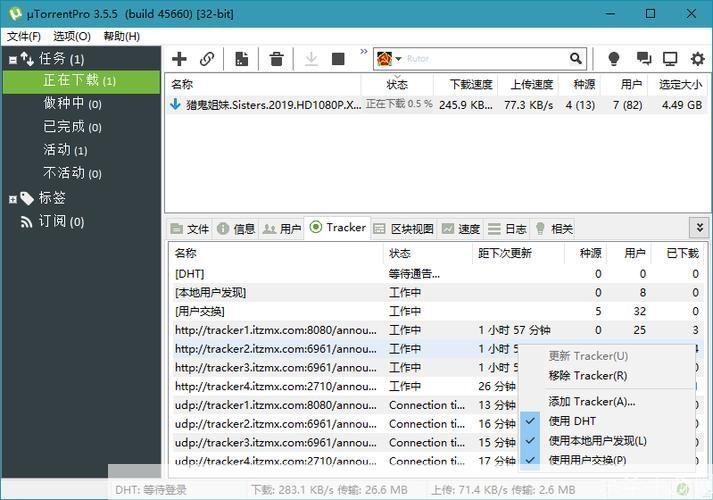Open Preferences gear icon

coord(697,59)
